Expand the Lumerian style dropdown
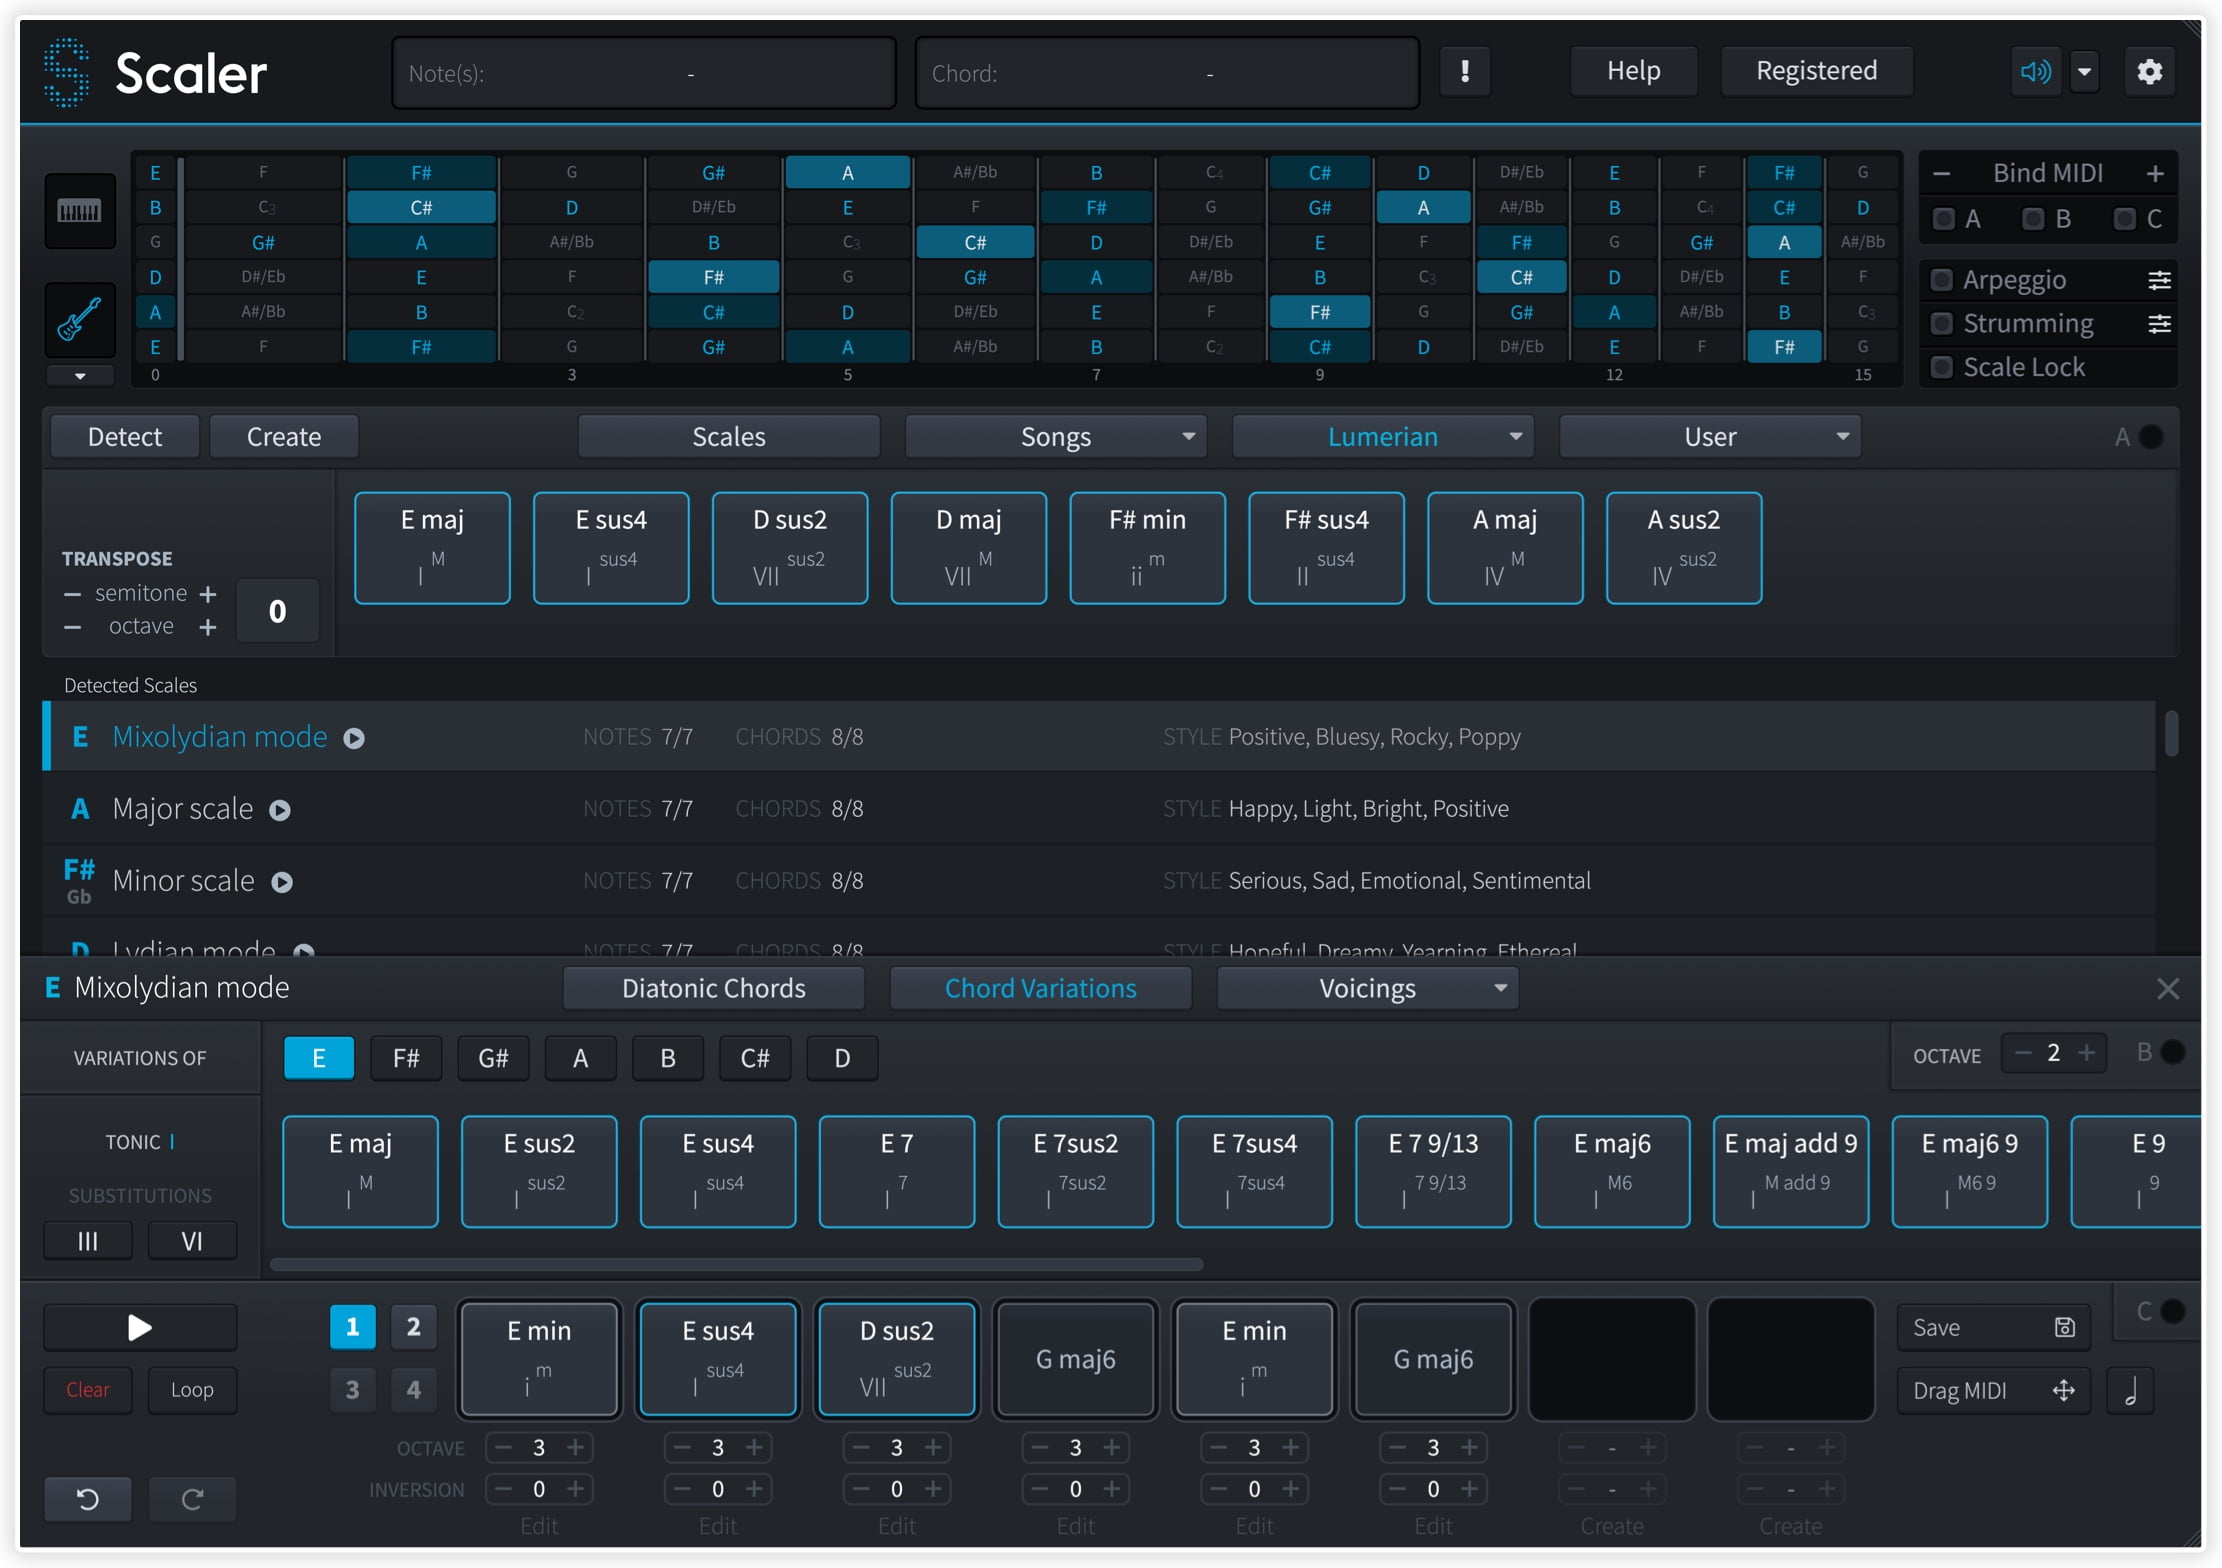Screen dimensions: 2222x1568 pos(1513,436)
